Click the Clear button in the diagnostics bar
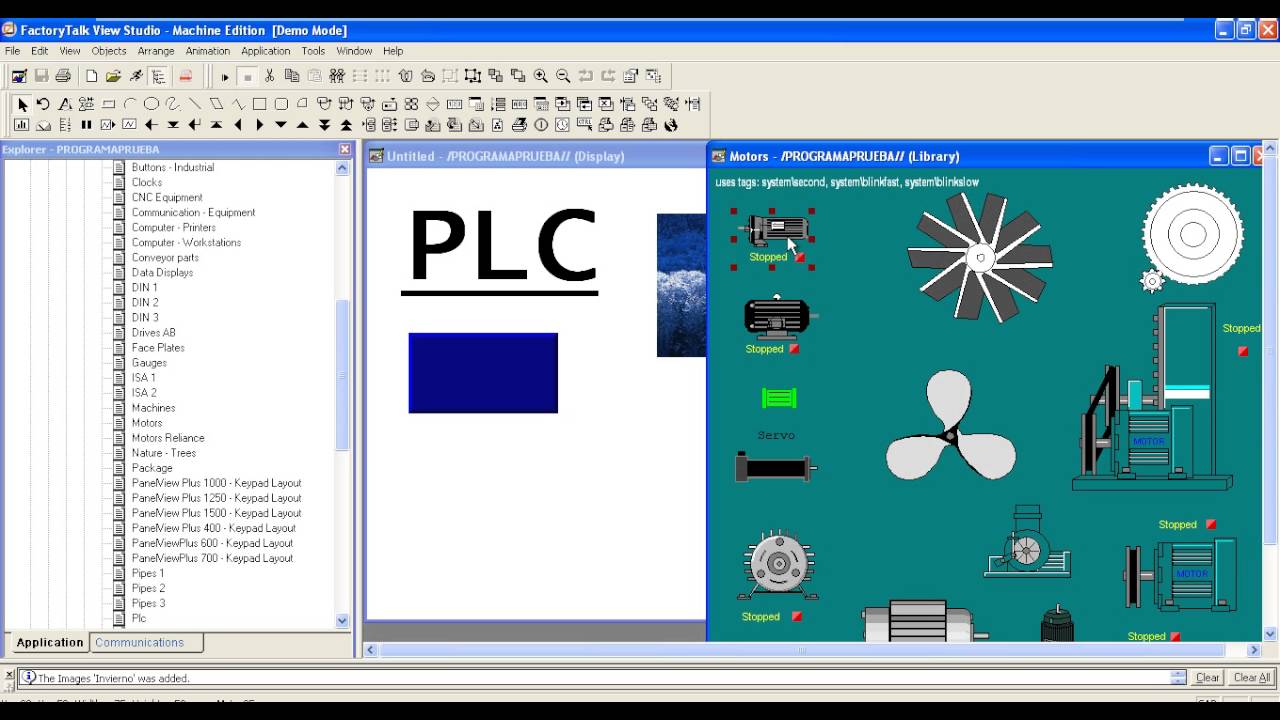The width and height of the screenshot is (1280, 720). pyautogui.click(x=1208, y=677)
